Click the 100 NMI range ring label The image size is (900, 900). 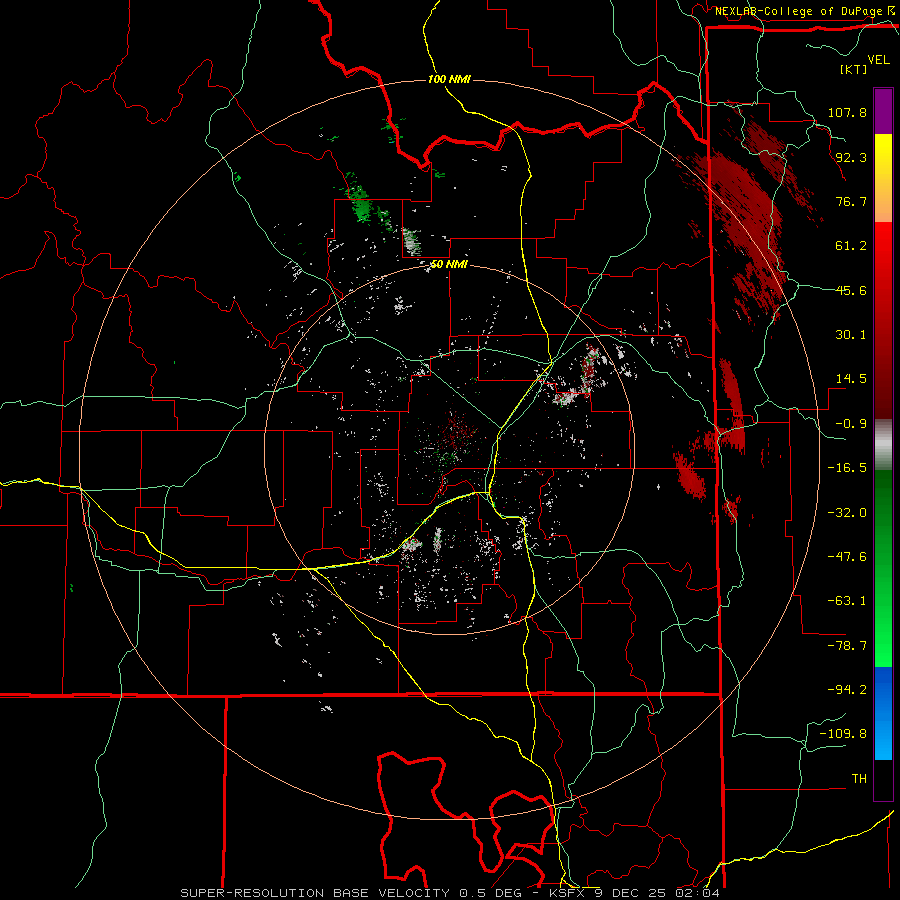(449, 79)
